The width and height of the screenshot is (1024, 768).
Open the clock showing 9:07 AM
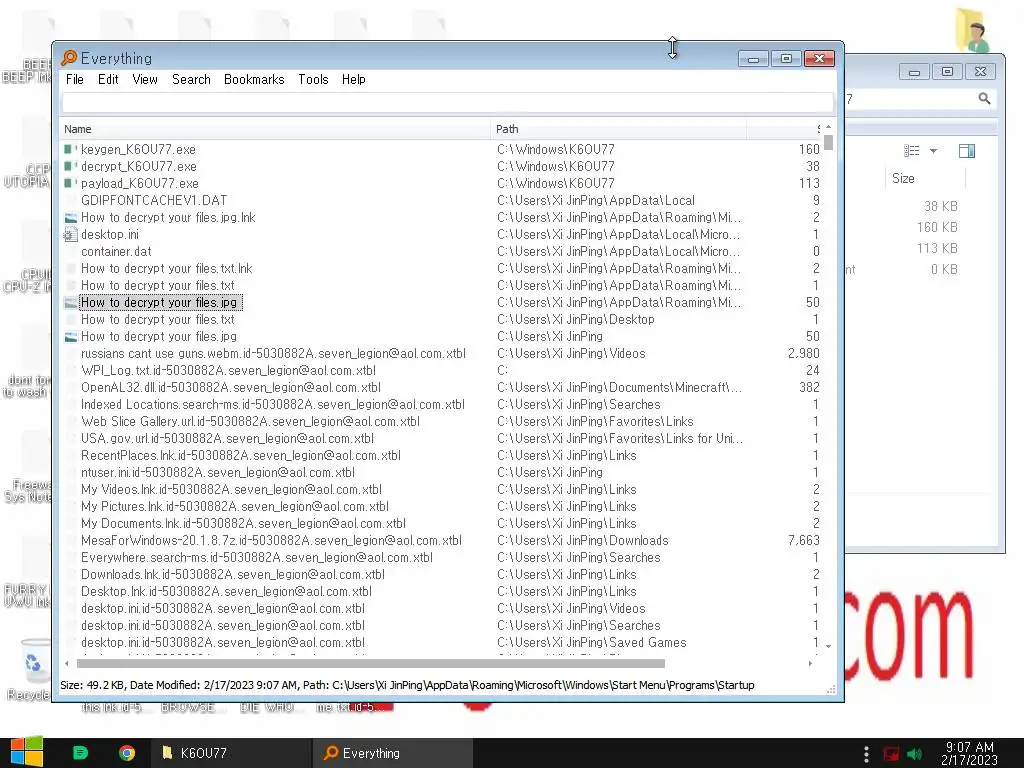(969, 753)
